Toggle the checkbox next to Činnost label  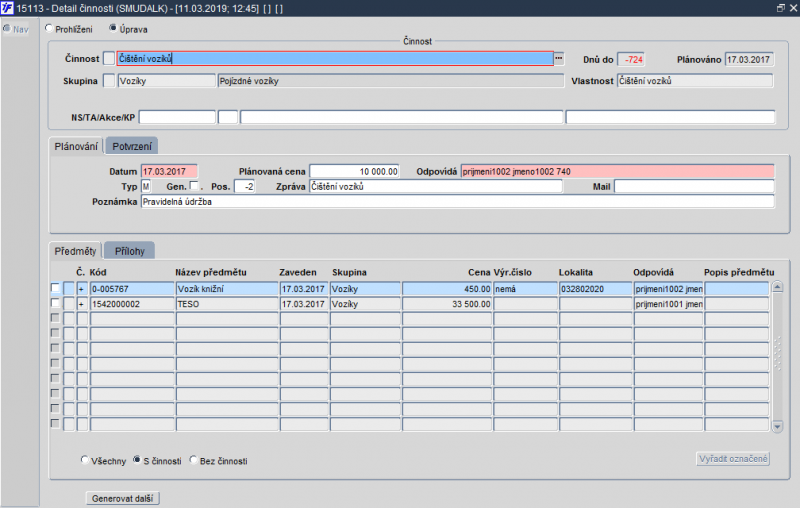pyautogui.click(x=109, y=59)
